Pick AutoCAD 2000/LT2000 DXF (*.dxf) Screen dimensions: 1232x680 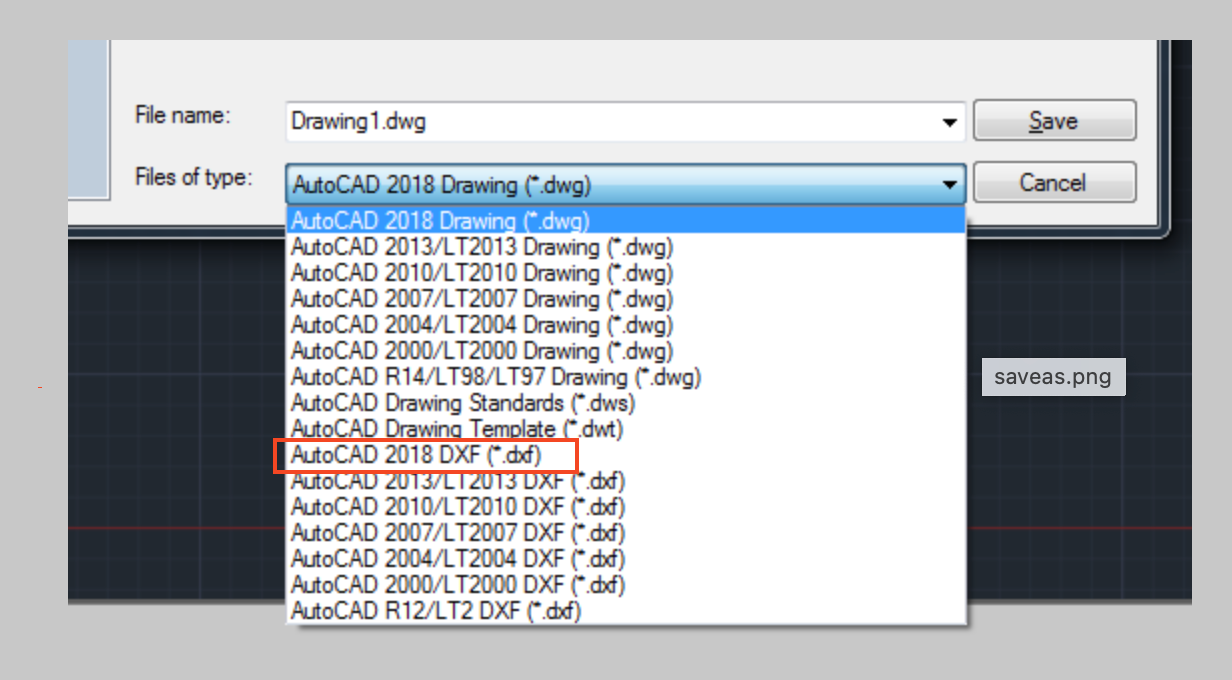(x=626, y=584)
